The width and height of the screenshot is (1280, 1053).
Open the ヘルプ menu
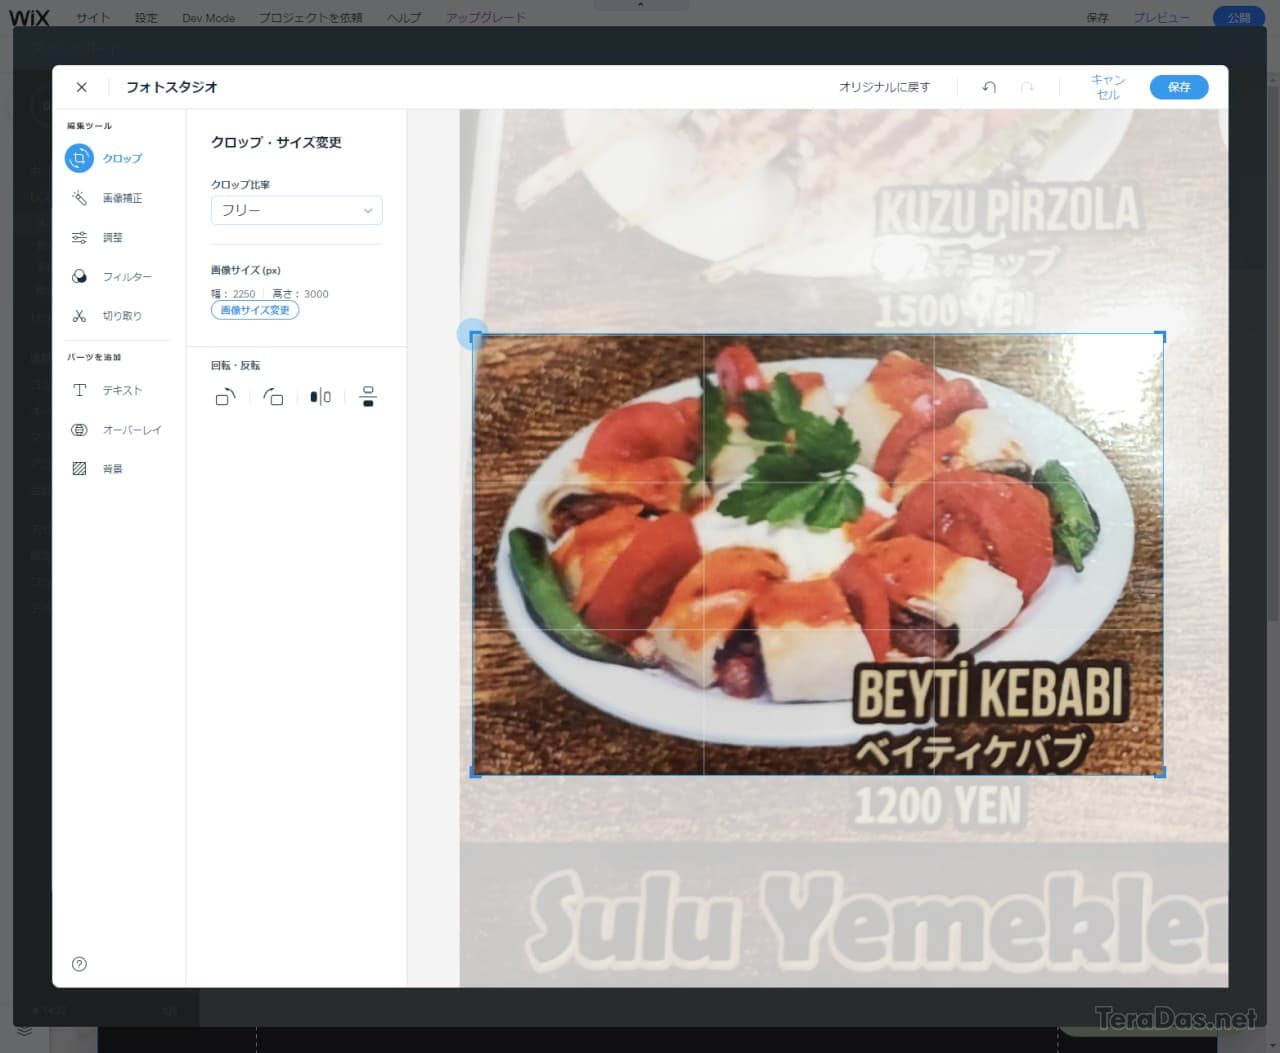pos(404,18)
